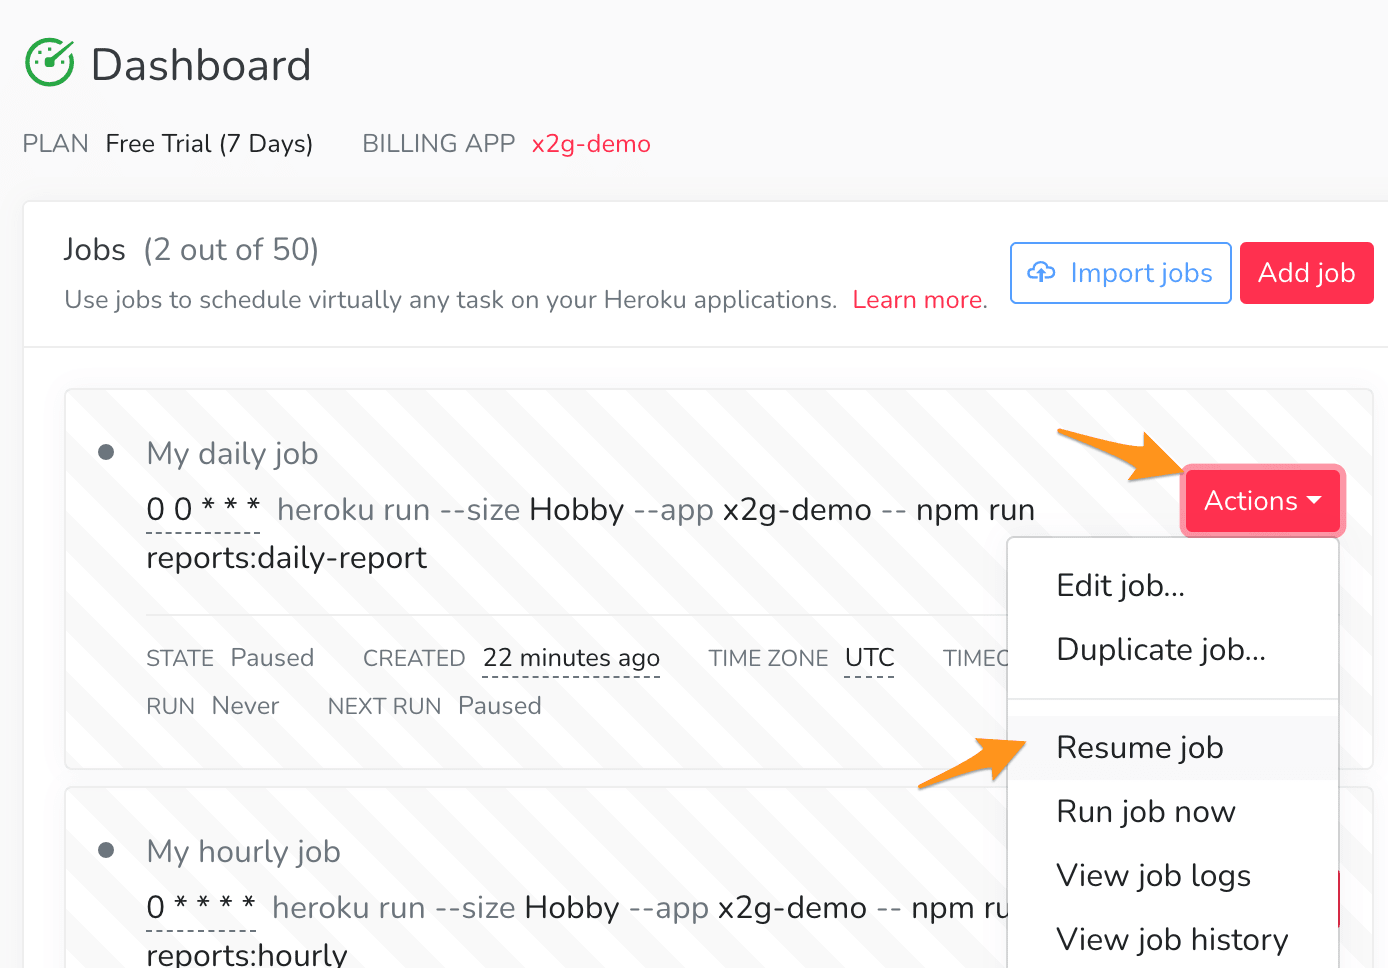
Task: Click reports:daily-report command text
Action: point(286,557)
